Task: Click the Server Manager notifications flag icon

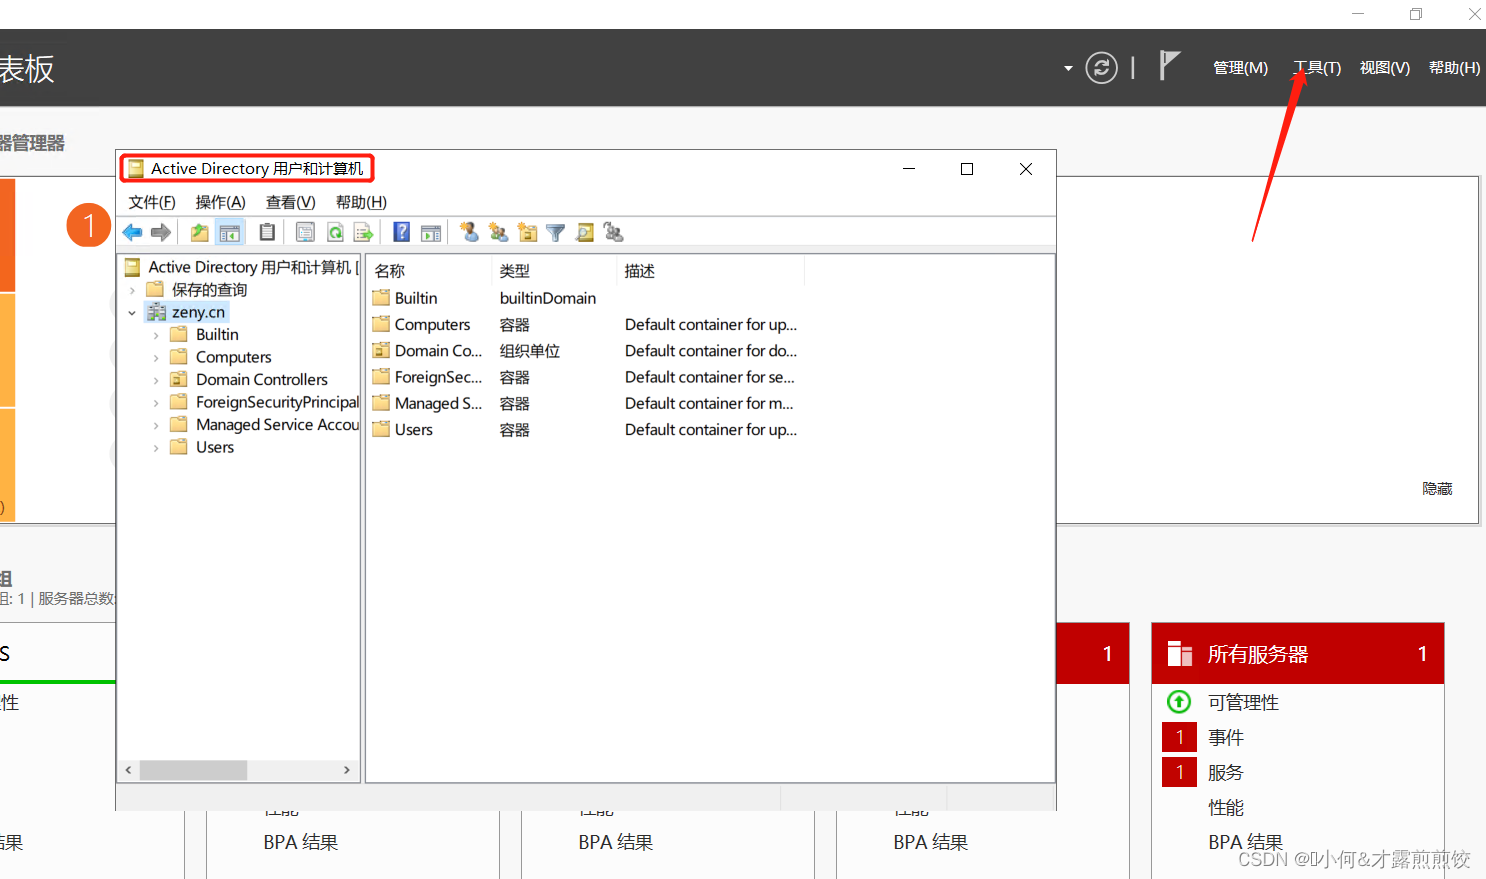Action: [1169, 66]
